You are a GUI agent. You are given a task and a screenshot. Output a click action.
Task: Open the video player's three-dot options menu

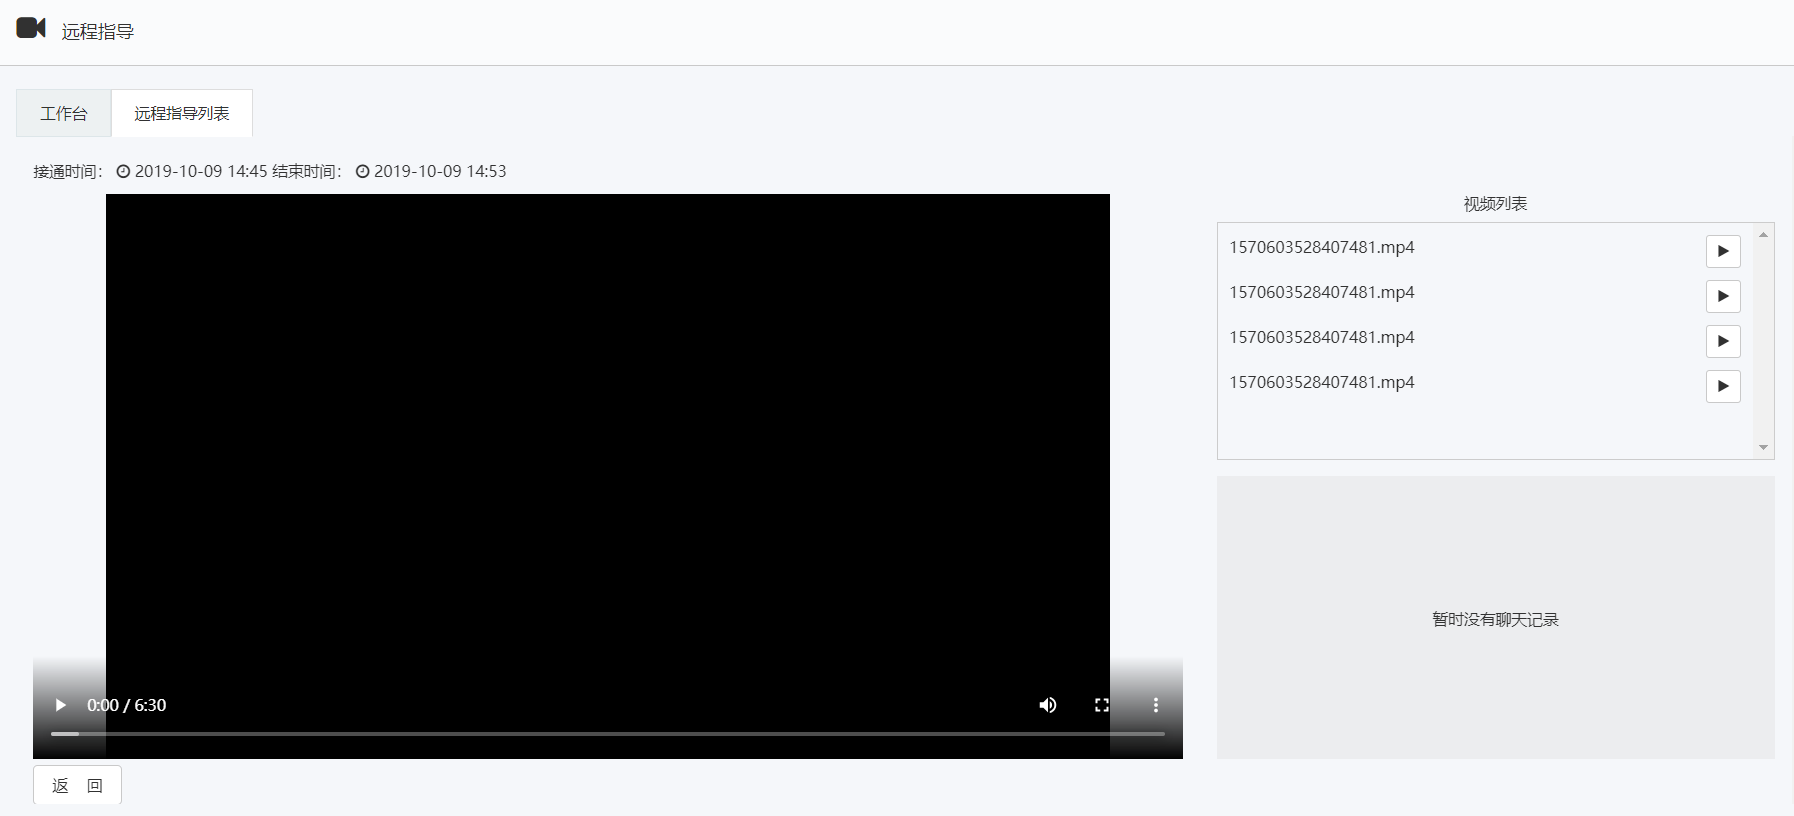click(x=1155, y=705)
